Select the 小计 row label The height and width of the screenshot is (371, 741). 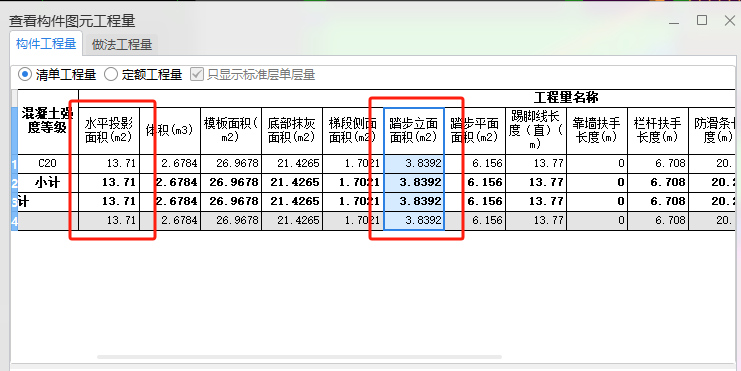click(48, 182)
